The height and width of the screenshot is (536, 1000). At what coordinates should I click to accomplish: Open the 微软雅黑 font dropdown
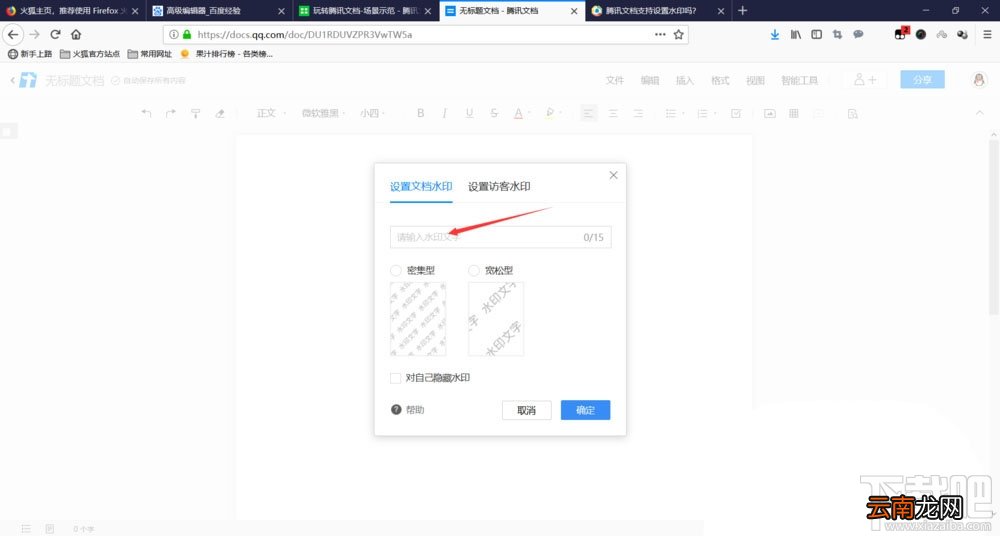click(x=323, y=113)
